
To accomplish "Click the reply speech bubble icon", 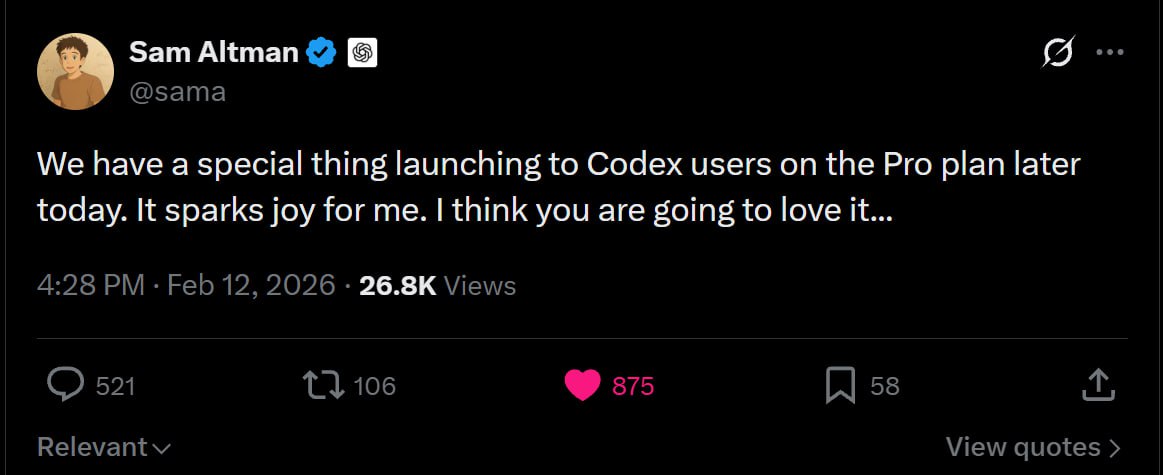I will (66, 385).
